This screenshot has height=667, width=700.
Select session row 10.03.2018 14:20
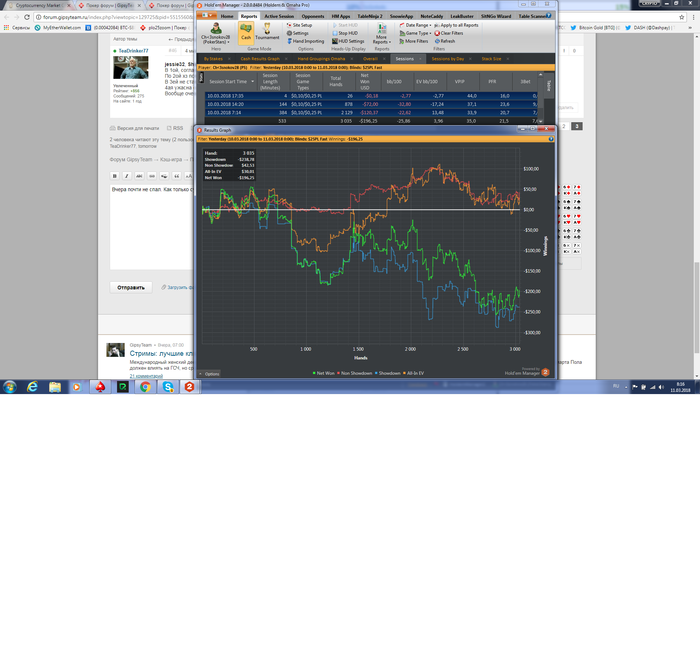[x=371, y=104]
